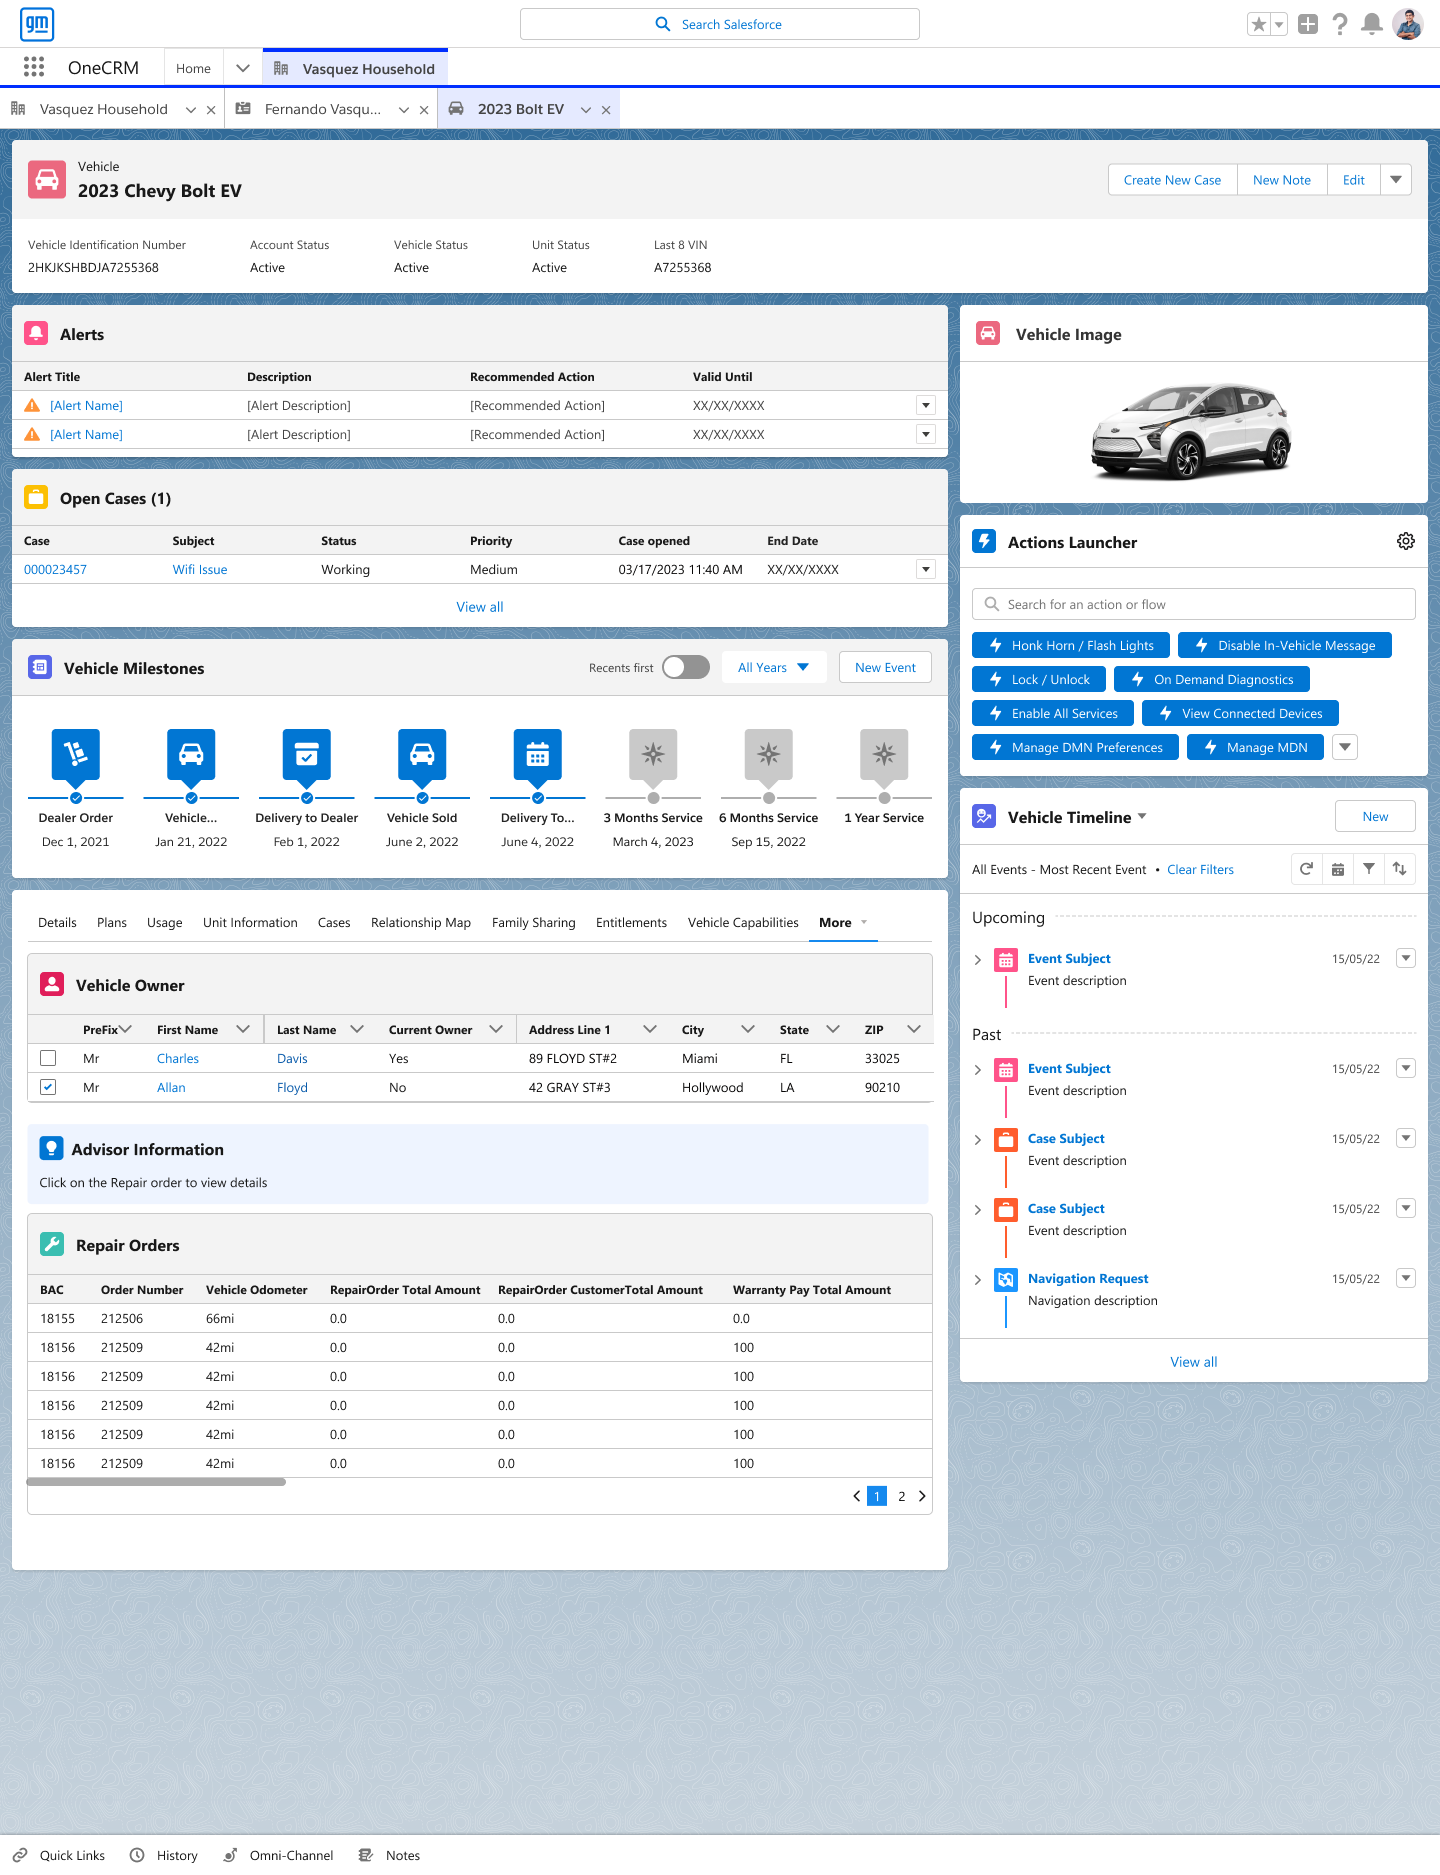The height and width of the screenshot is (1875, 1440).
Task: Open the help question mark icon
Action: 1340,24
